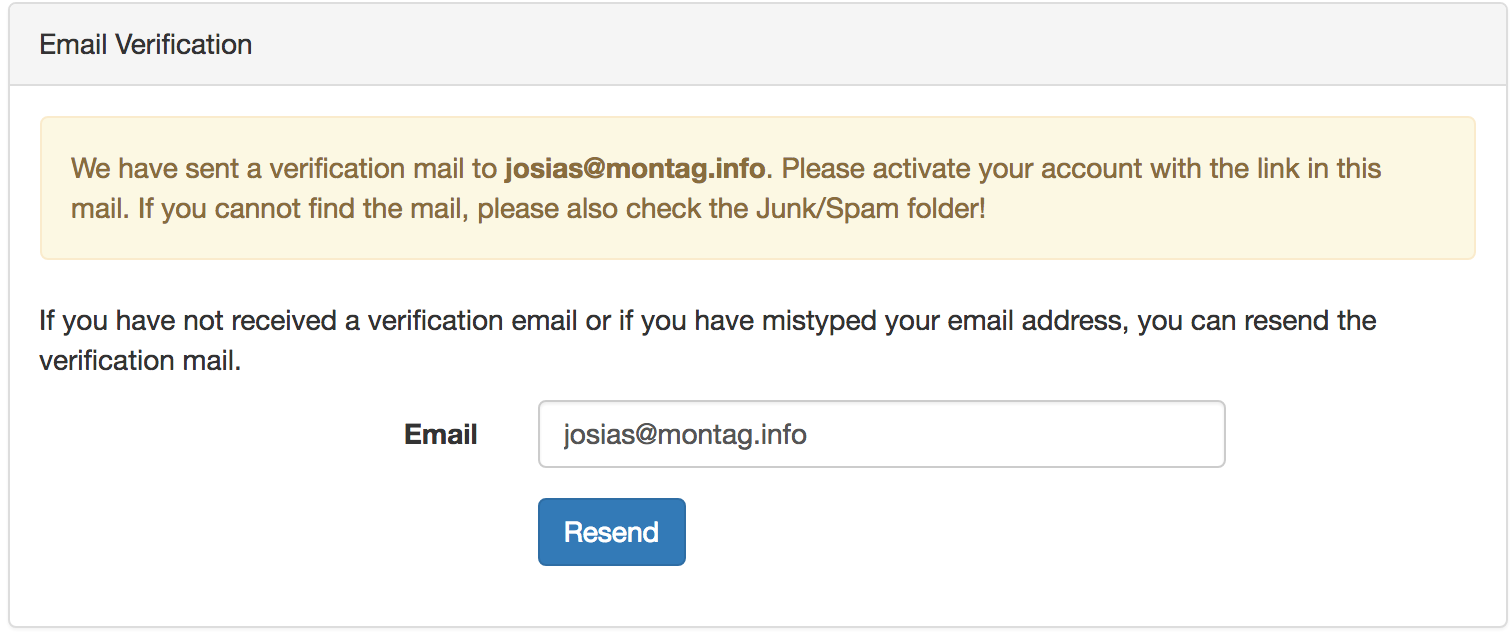Viewport: 1512px width, 634px height.
Task: Click 'Please activate your account' sentence
Action: [x=960, y=168]
